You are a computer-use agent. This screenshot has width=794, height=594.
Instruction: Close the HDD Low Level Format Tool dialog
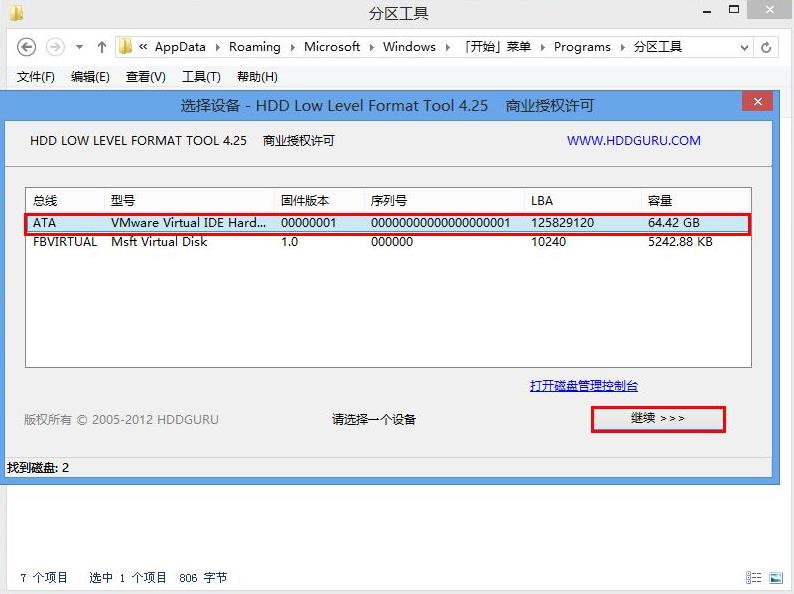757,102
